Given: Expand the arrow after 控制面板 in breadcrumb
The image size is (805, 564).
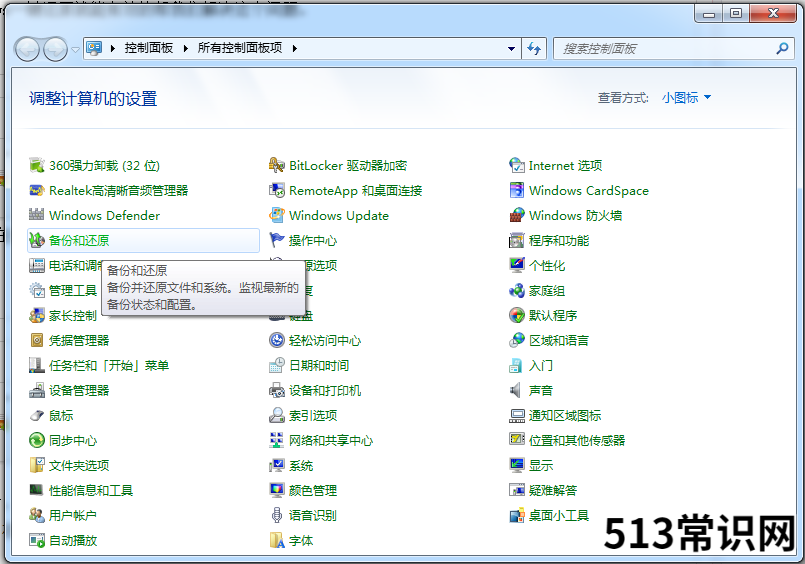Looking at the screenshot, I should click(185, 48).
